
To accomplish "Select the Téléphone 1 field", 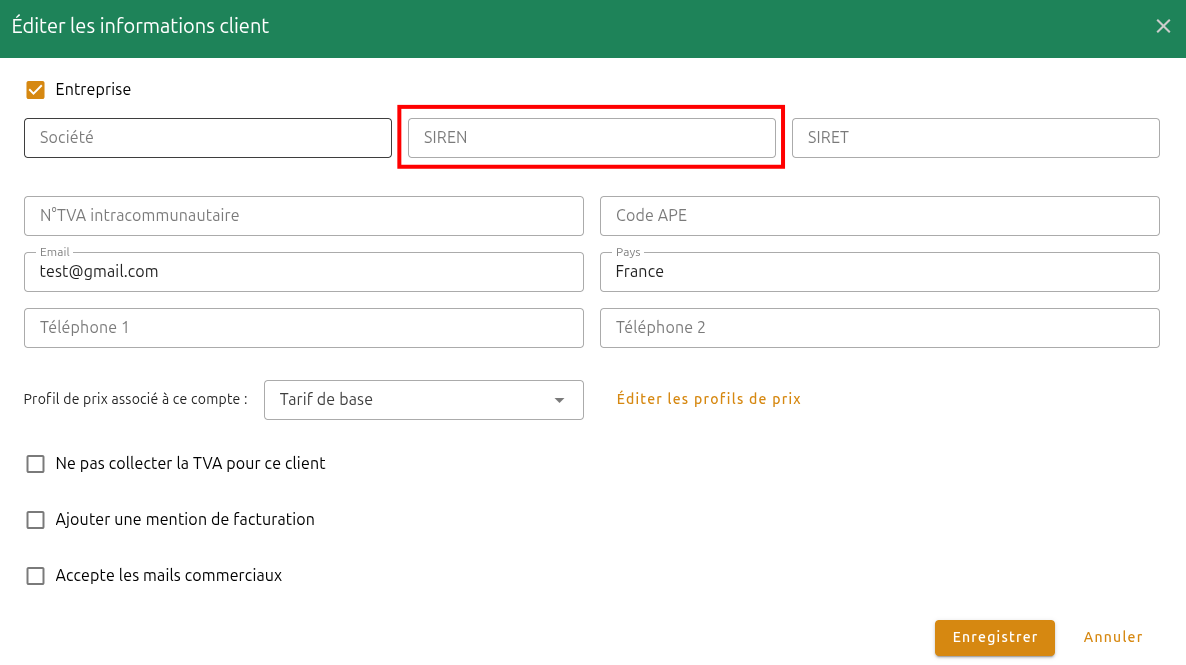I will (x=304, y=328).
